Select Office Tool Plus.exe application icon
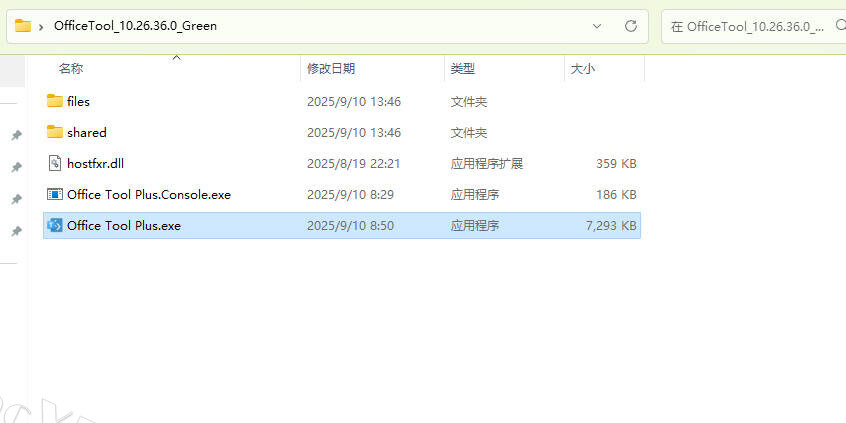846x423 pixels. 54,225
